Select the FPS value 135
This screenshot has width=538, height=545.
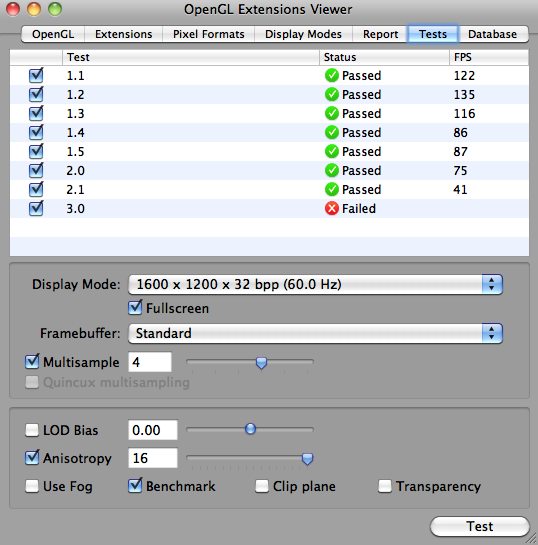click(464, 95)
